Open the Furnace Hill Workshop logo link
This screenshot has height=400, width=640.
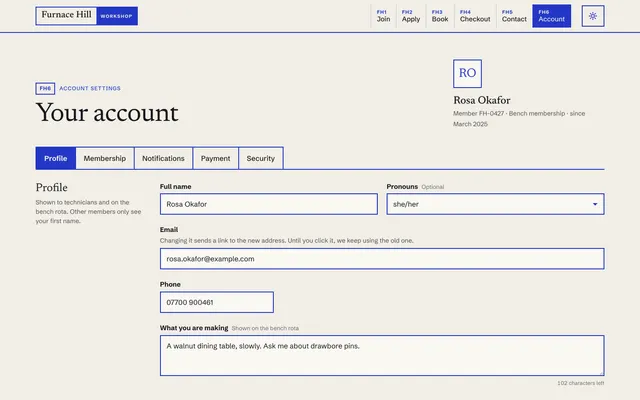(x=87, y=16)
